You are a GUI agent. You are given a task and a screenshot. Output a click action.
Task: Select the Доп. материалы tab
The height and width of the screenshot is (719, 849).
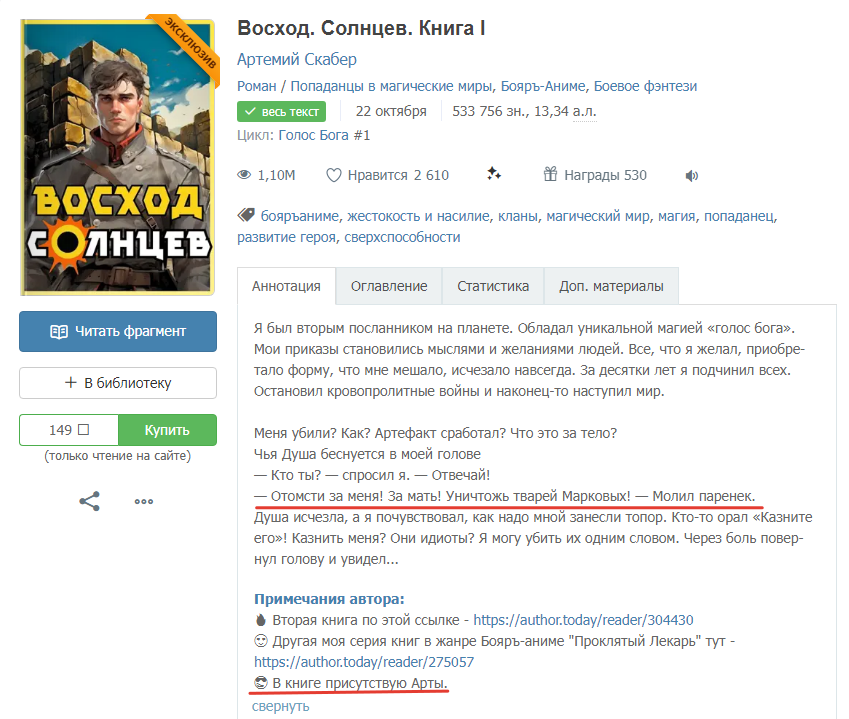click(611, 286)
